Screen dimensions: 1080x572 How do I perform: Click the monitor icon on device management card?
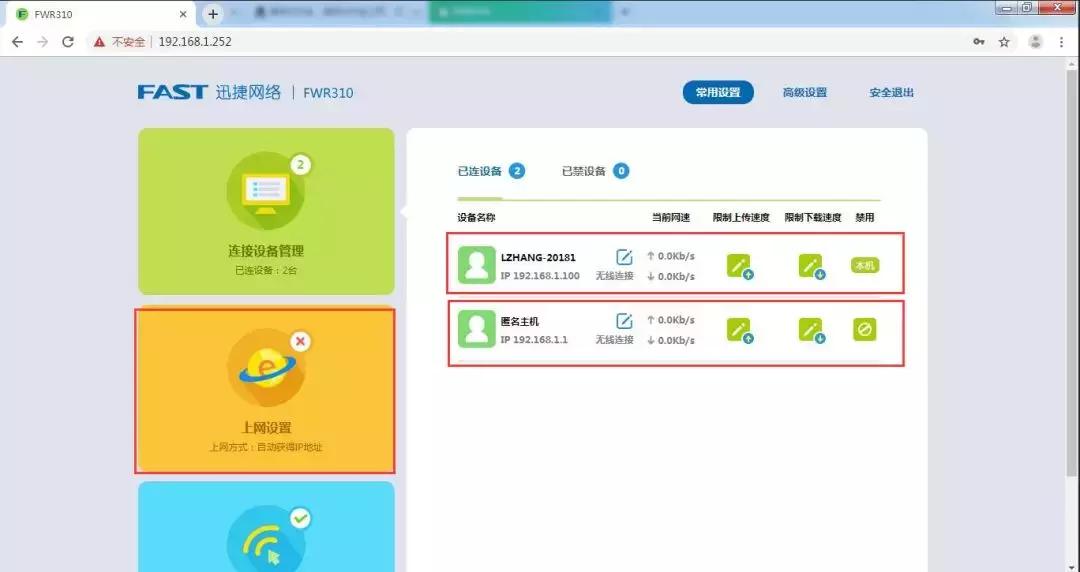pyautogui.click(x=266, y=191)
